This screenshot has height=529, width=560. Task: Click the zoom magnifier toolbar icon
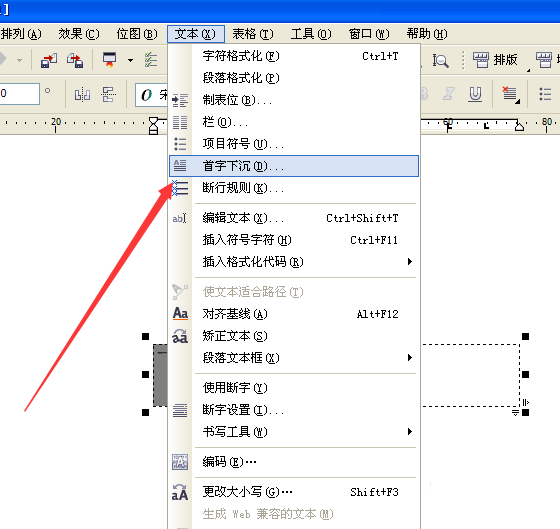440,60
